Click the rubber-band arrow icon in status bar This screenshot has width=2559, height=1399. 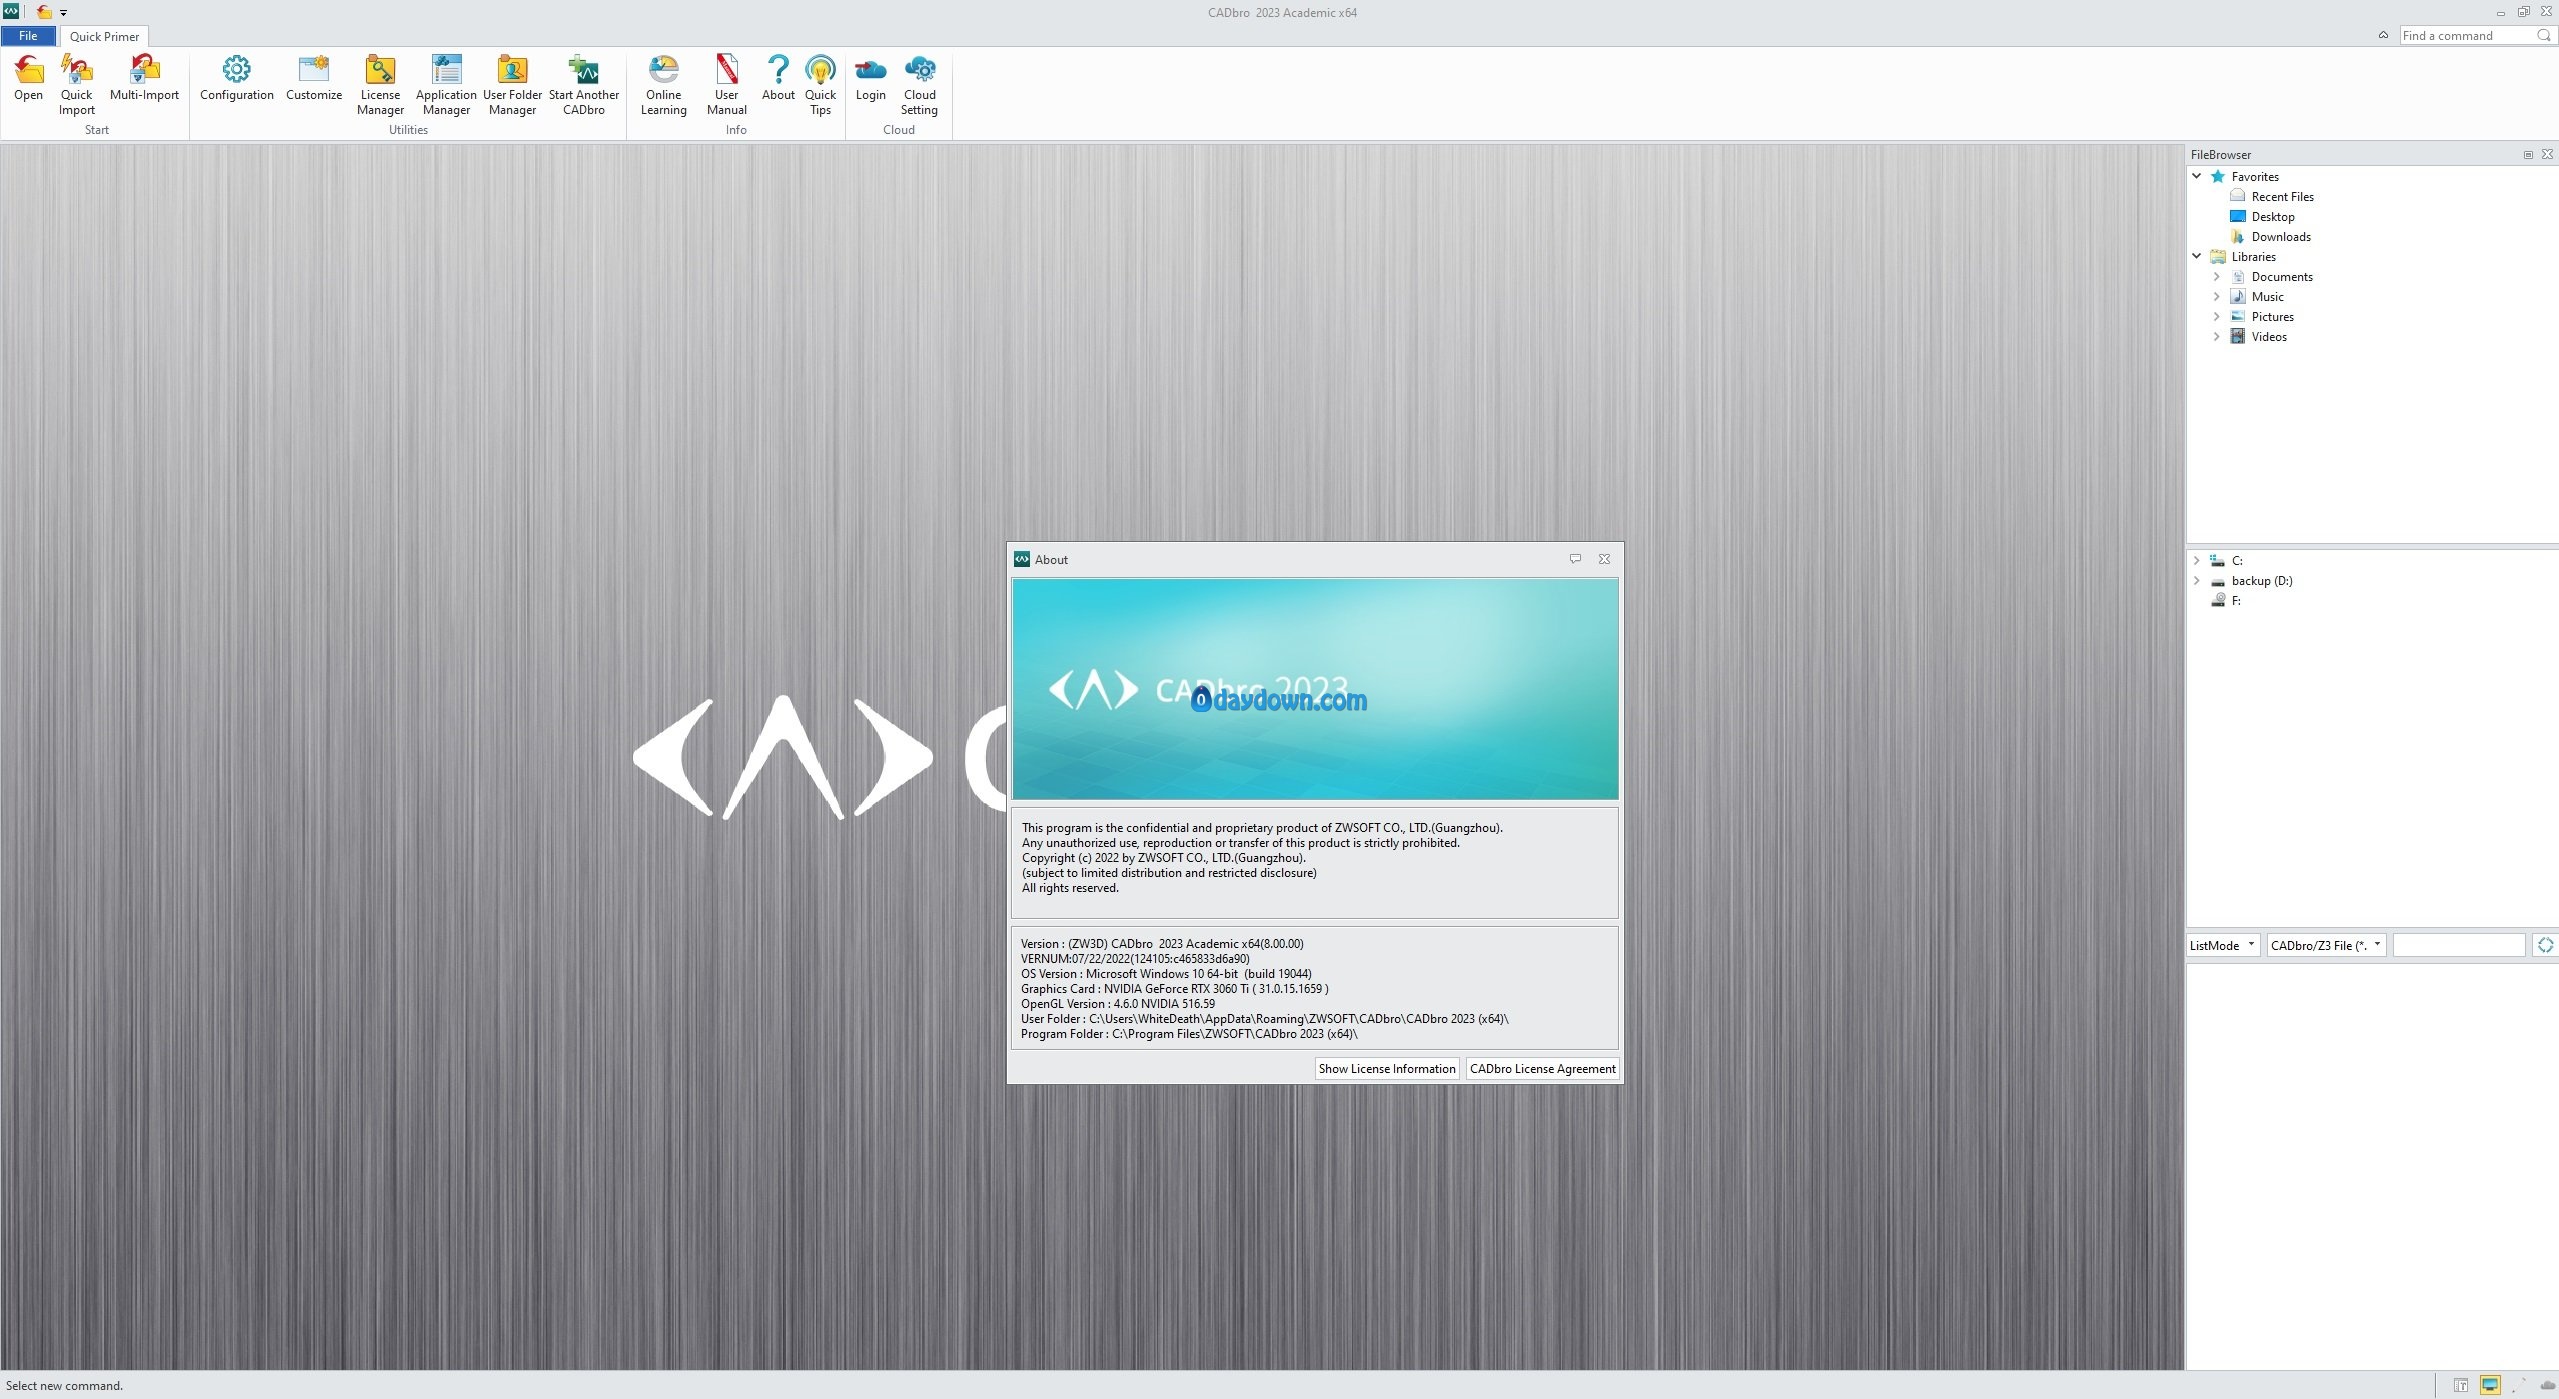(2518, 1385)
